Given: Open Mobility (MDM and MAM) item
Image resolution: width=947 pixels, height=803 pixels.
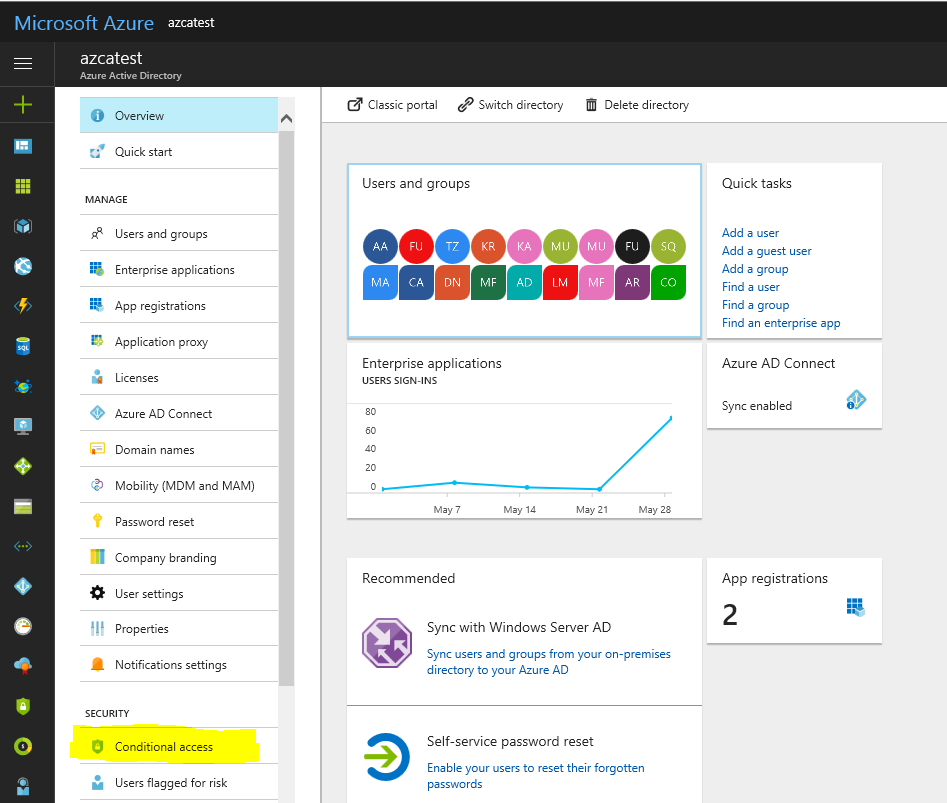Looking at the screenshot, I should (x=179, y=485).
